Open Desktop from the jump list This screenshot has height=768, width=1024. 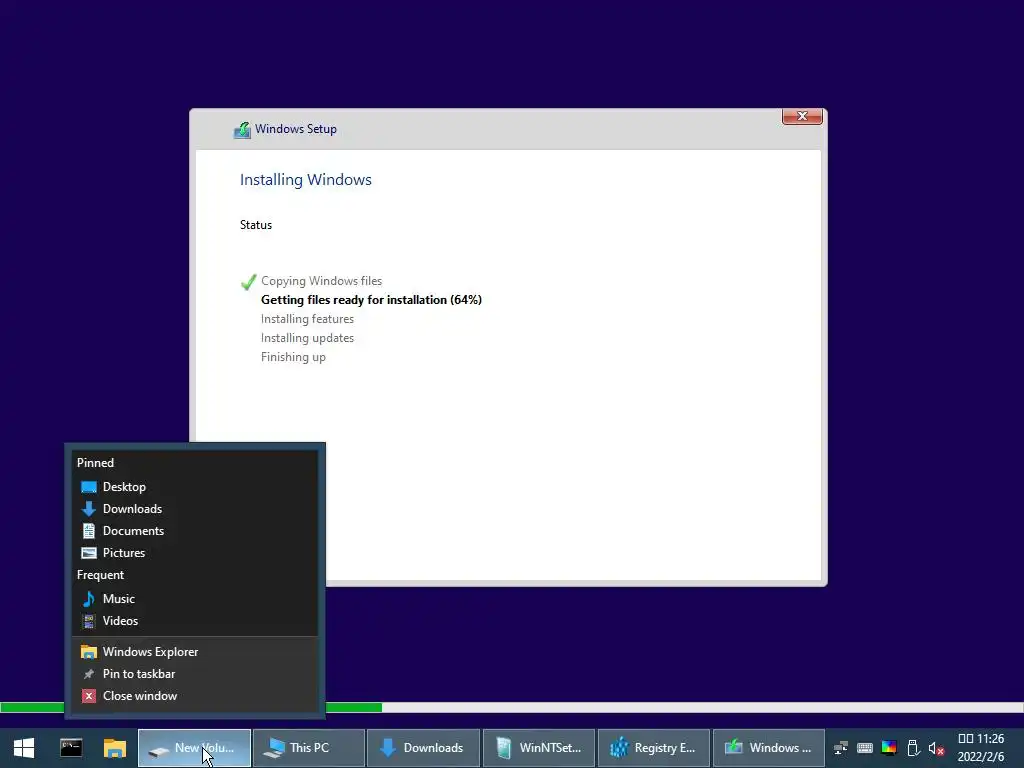coord(195,487)
